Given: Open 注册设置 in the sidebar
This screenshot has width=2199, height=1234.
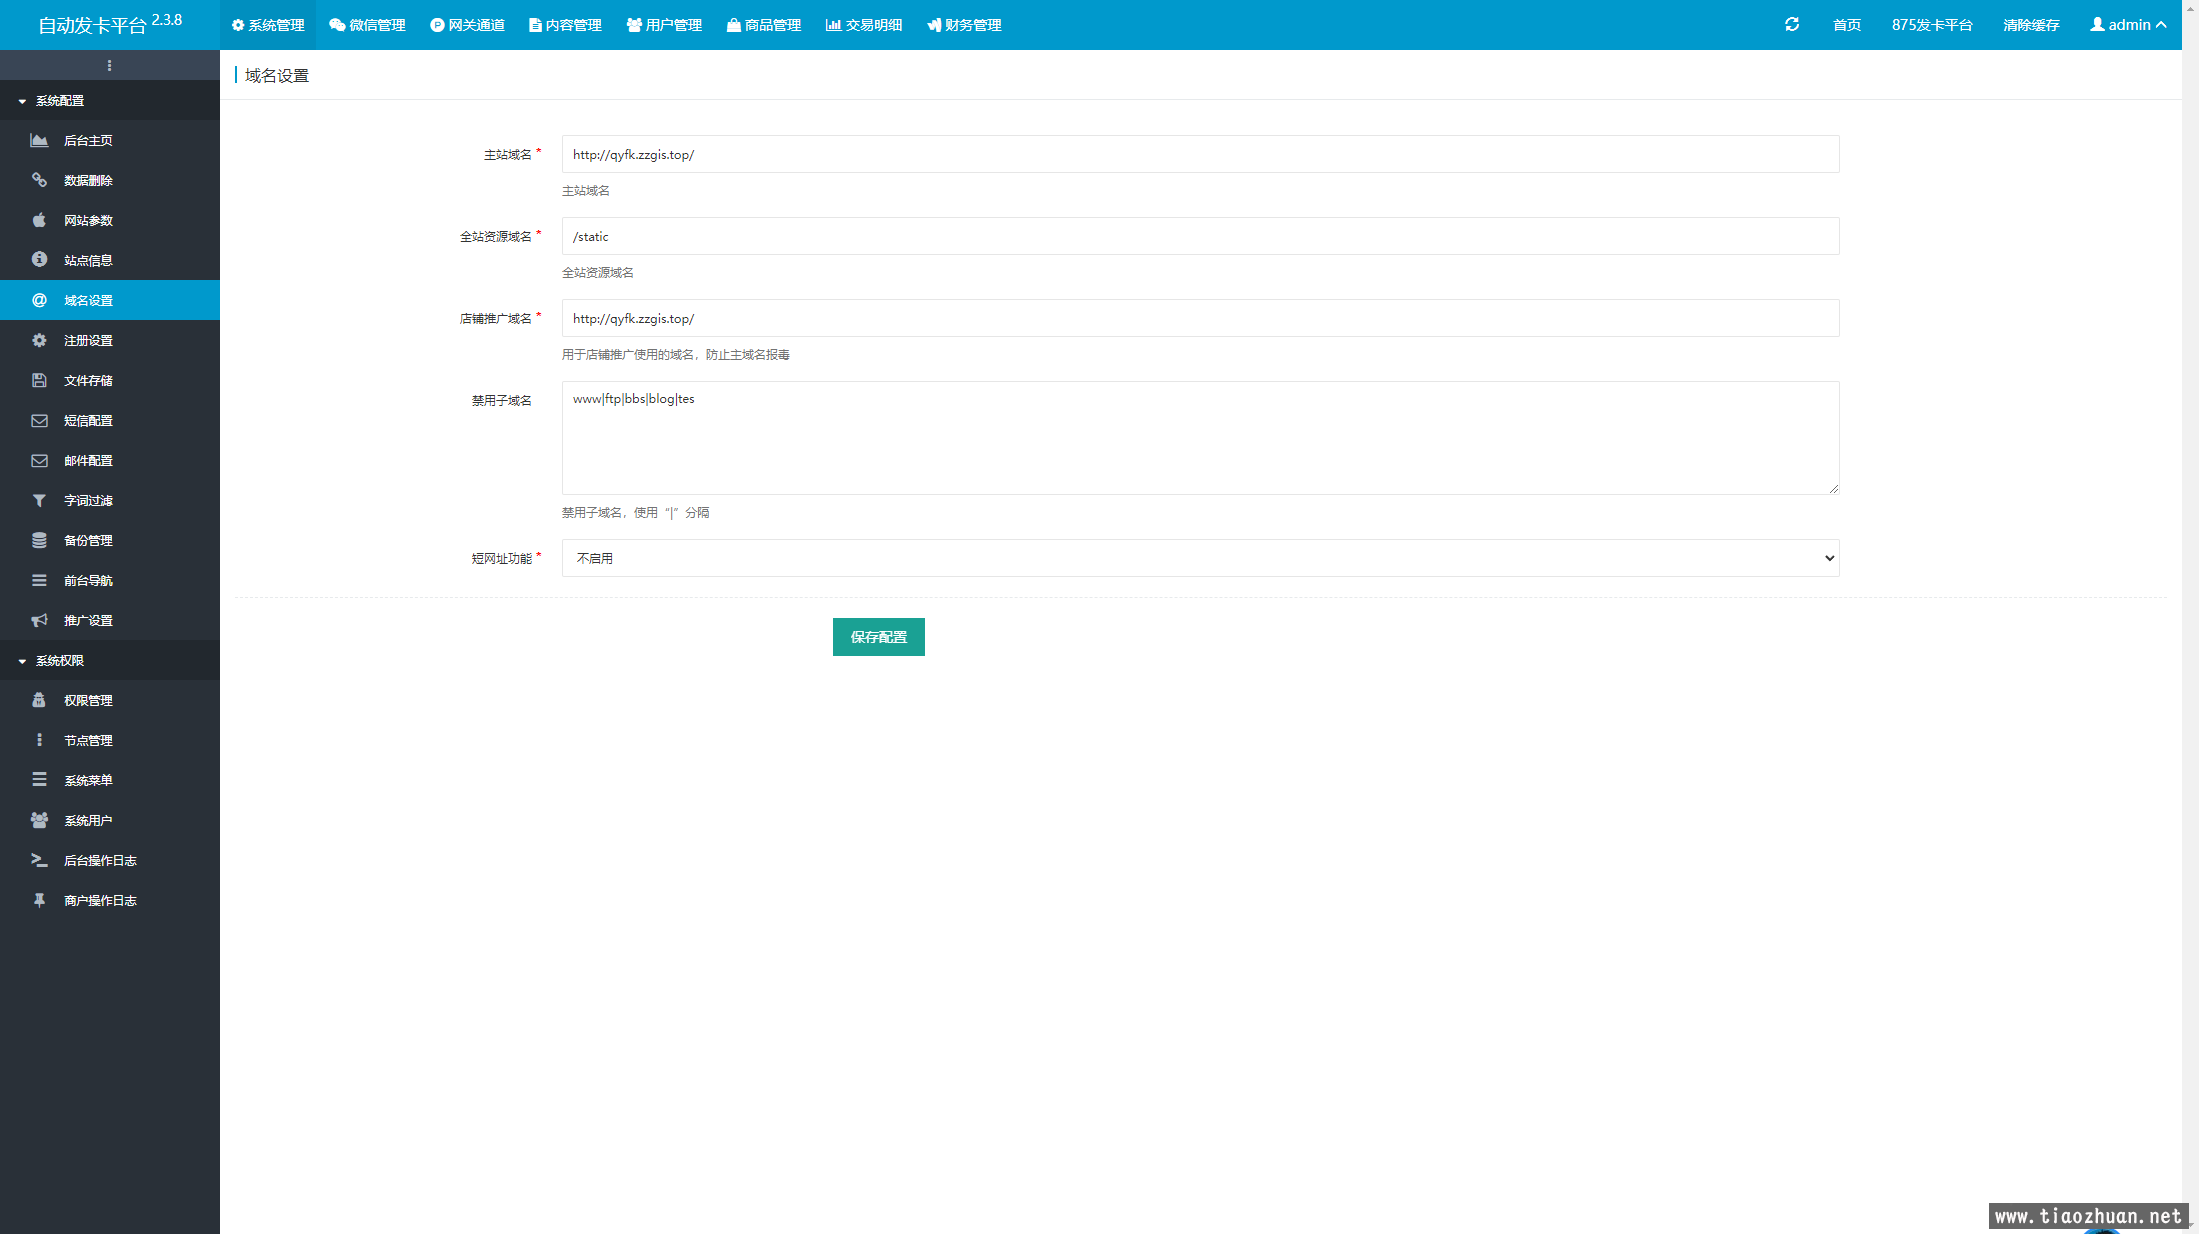Looking at the screenshot, I should tap(110, 340).
